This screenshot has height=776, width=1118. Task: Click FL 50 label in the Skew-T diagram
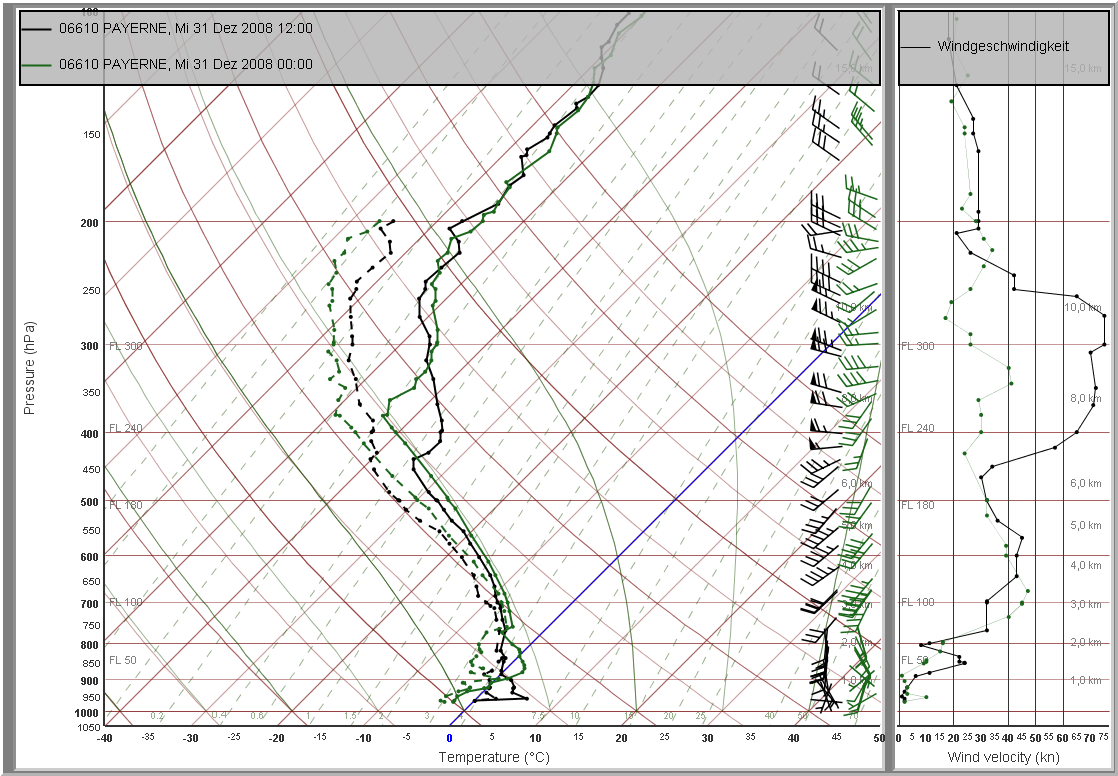point(122,660)
